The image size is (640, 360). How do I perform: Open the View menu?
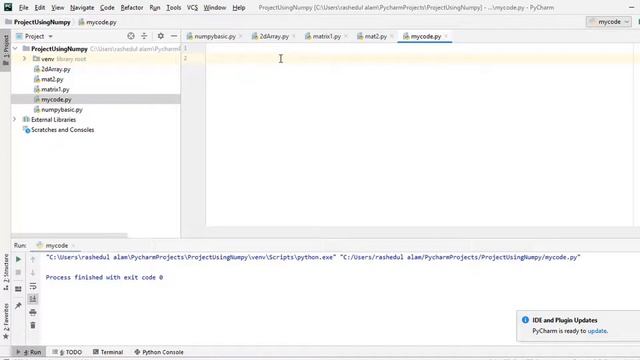click(x=58, y=7)
